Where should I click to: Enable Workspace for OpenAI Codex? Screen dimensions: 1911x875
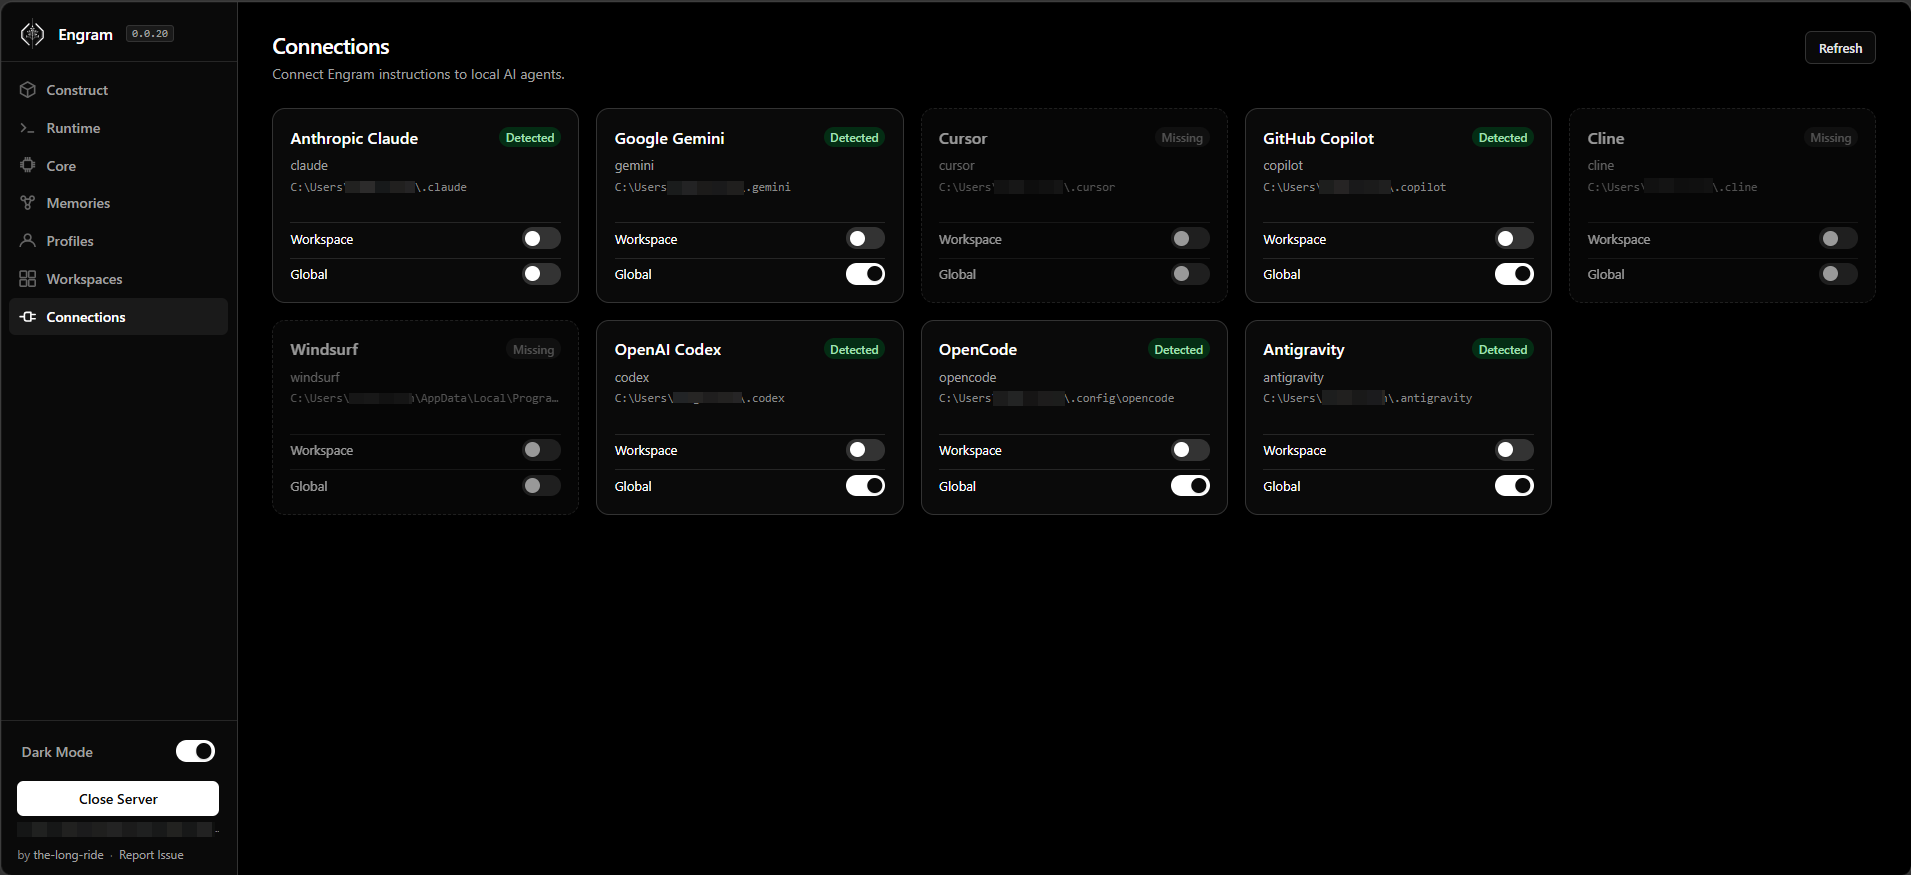[x=865, y=450]
